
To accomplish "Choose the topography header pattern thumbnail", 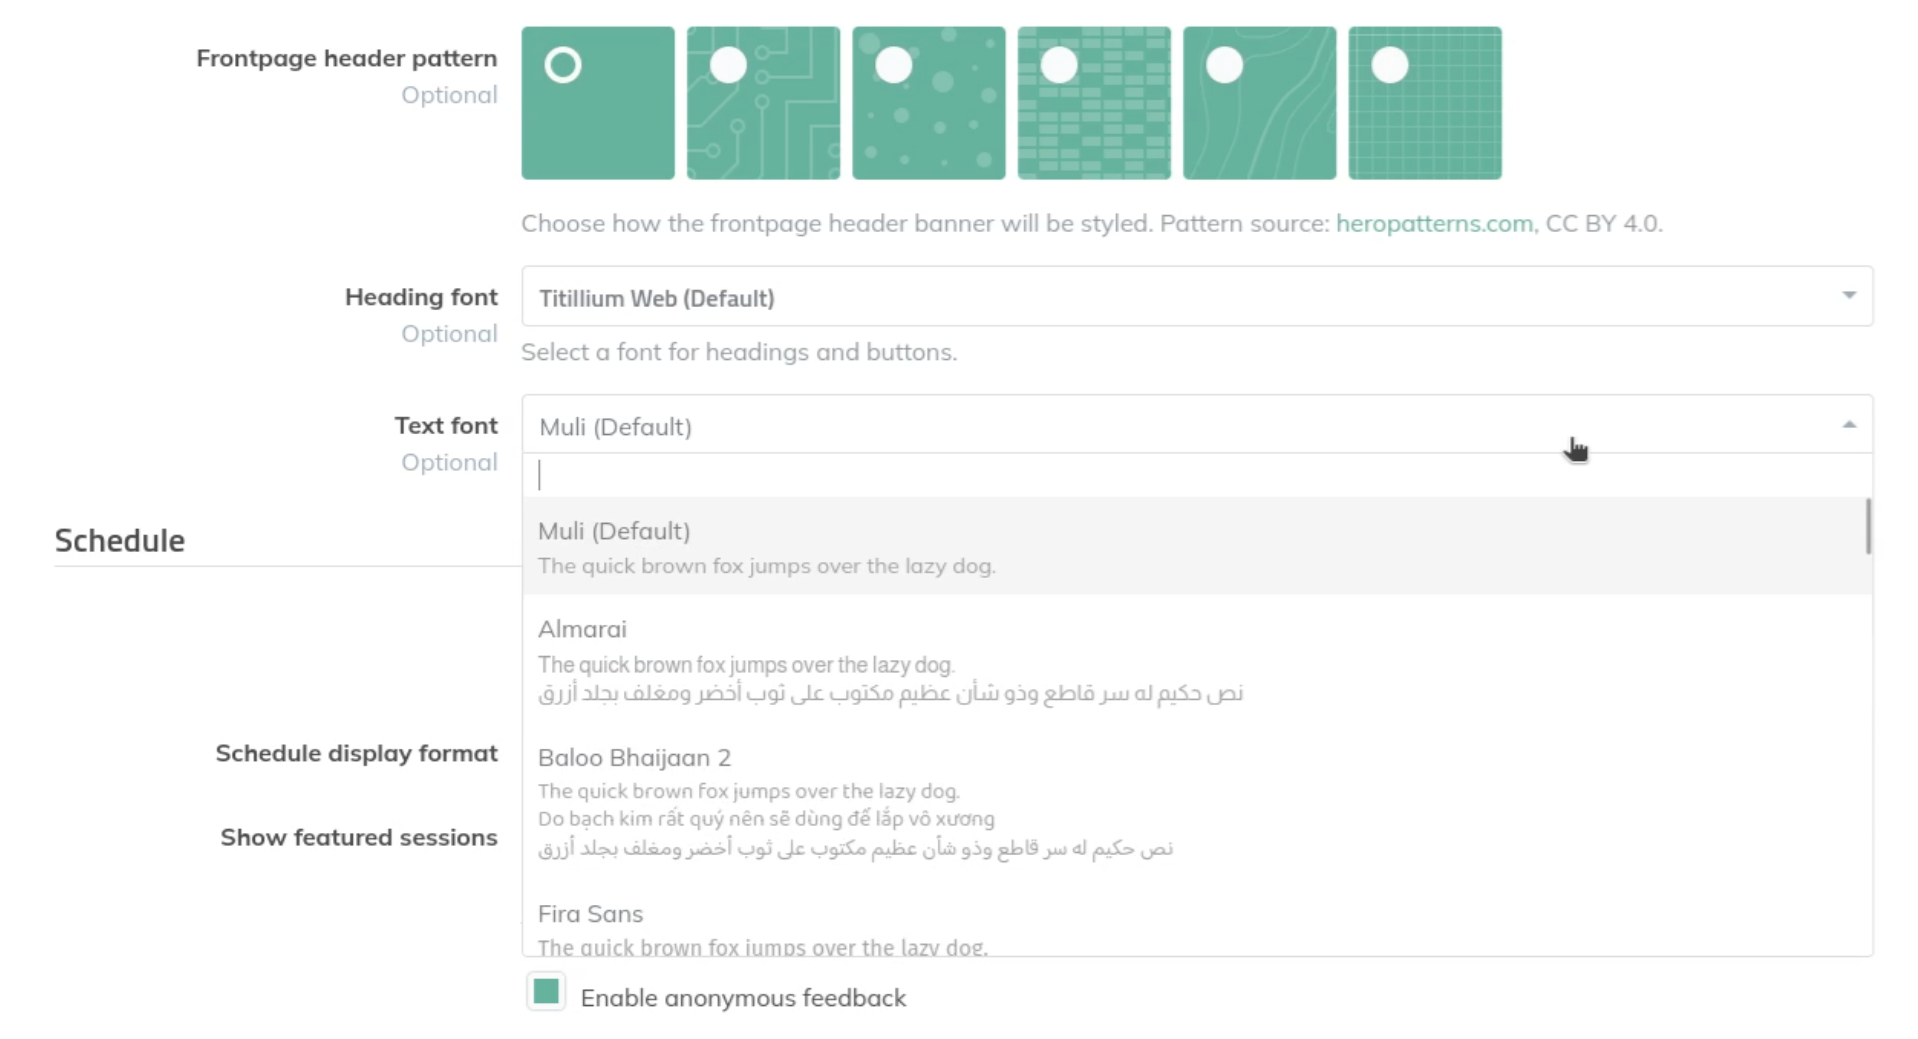I will click(x=1259, y=103).
